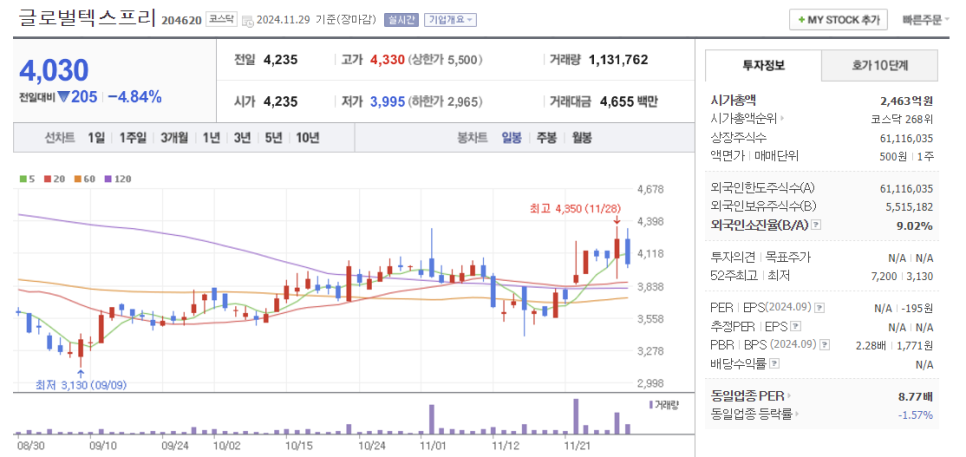The width and height of the screenshot is (966, 457).
Task: Open the 빠른주문 dropdown
Action: pyautogui.click(x=925, y=20)
